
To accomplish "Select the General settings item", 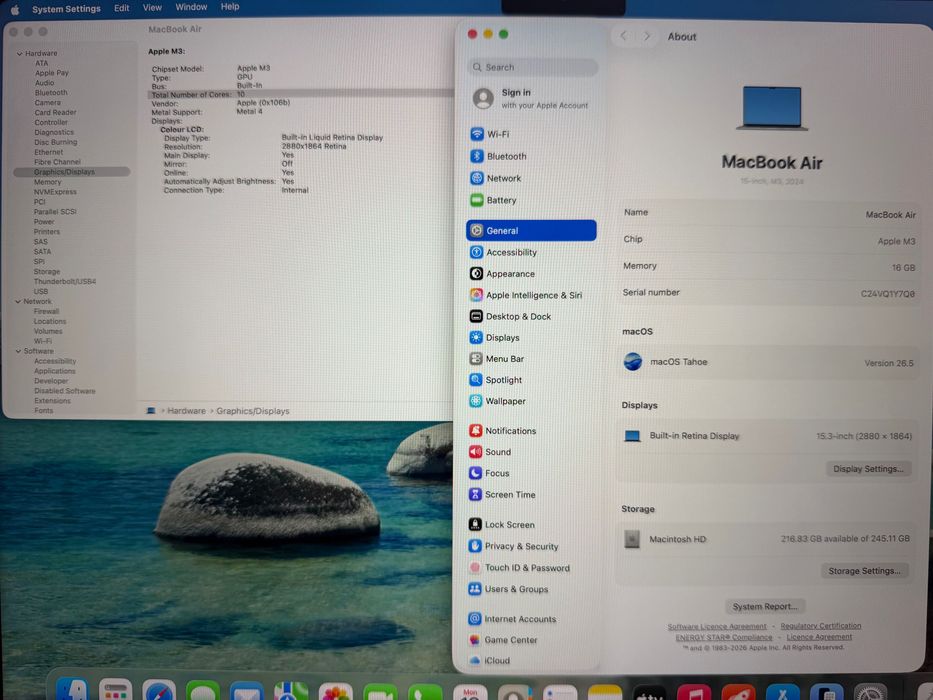I will pyautogui.click(x=531, y=231).
